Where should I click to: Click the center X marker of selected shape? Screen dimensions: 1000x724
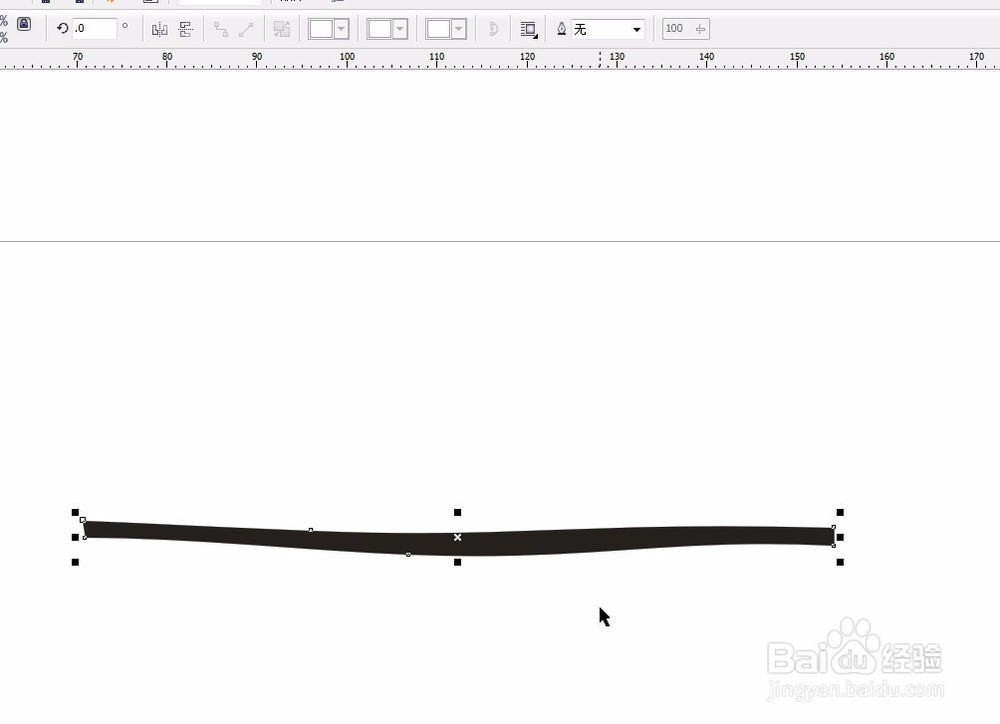coord(457,537)
